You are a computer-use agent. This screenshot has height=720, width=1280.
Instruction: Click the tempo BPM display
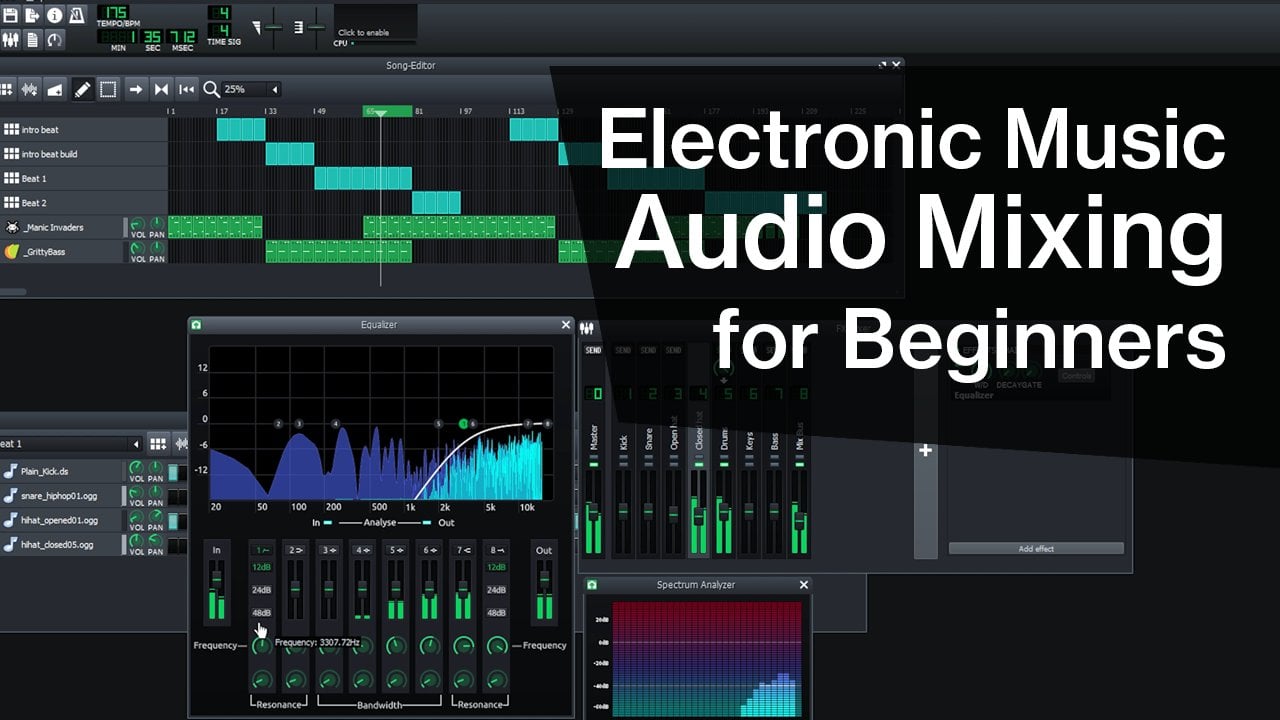pyautogui.click(x=112, y=14)
